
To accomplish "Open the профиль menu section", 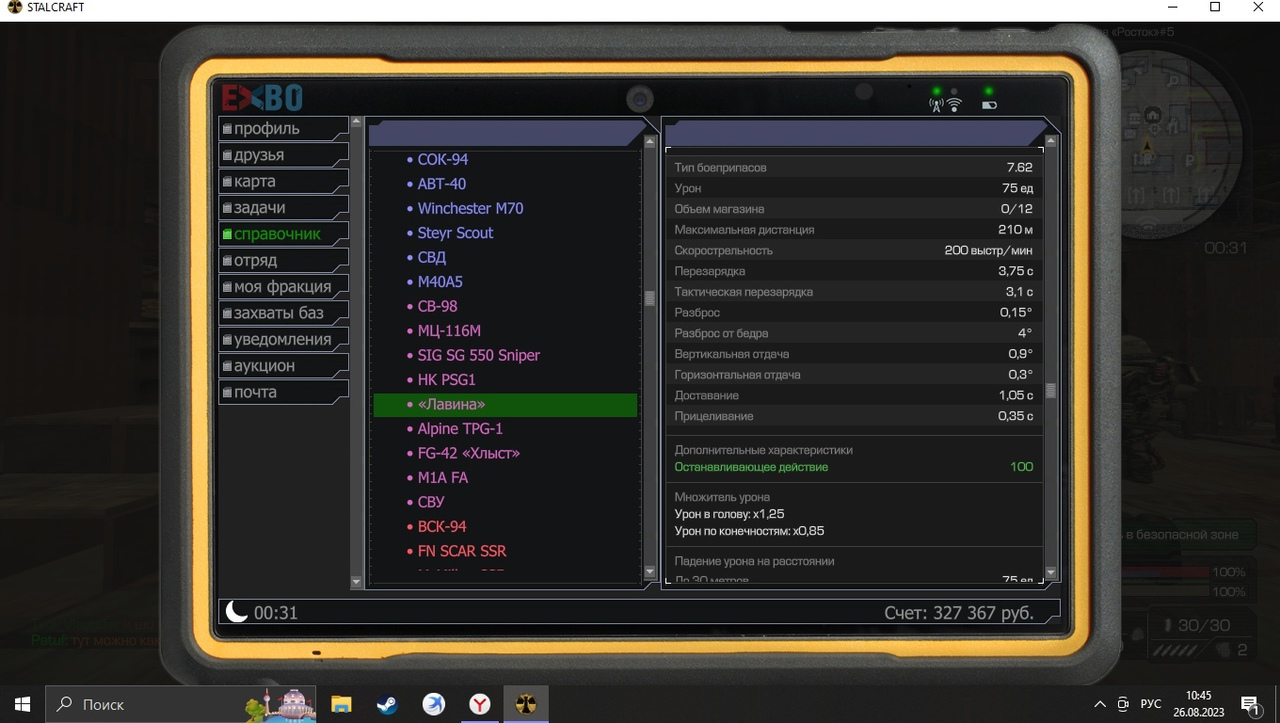I will tap(284, 129).
